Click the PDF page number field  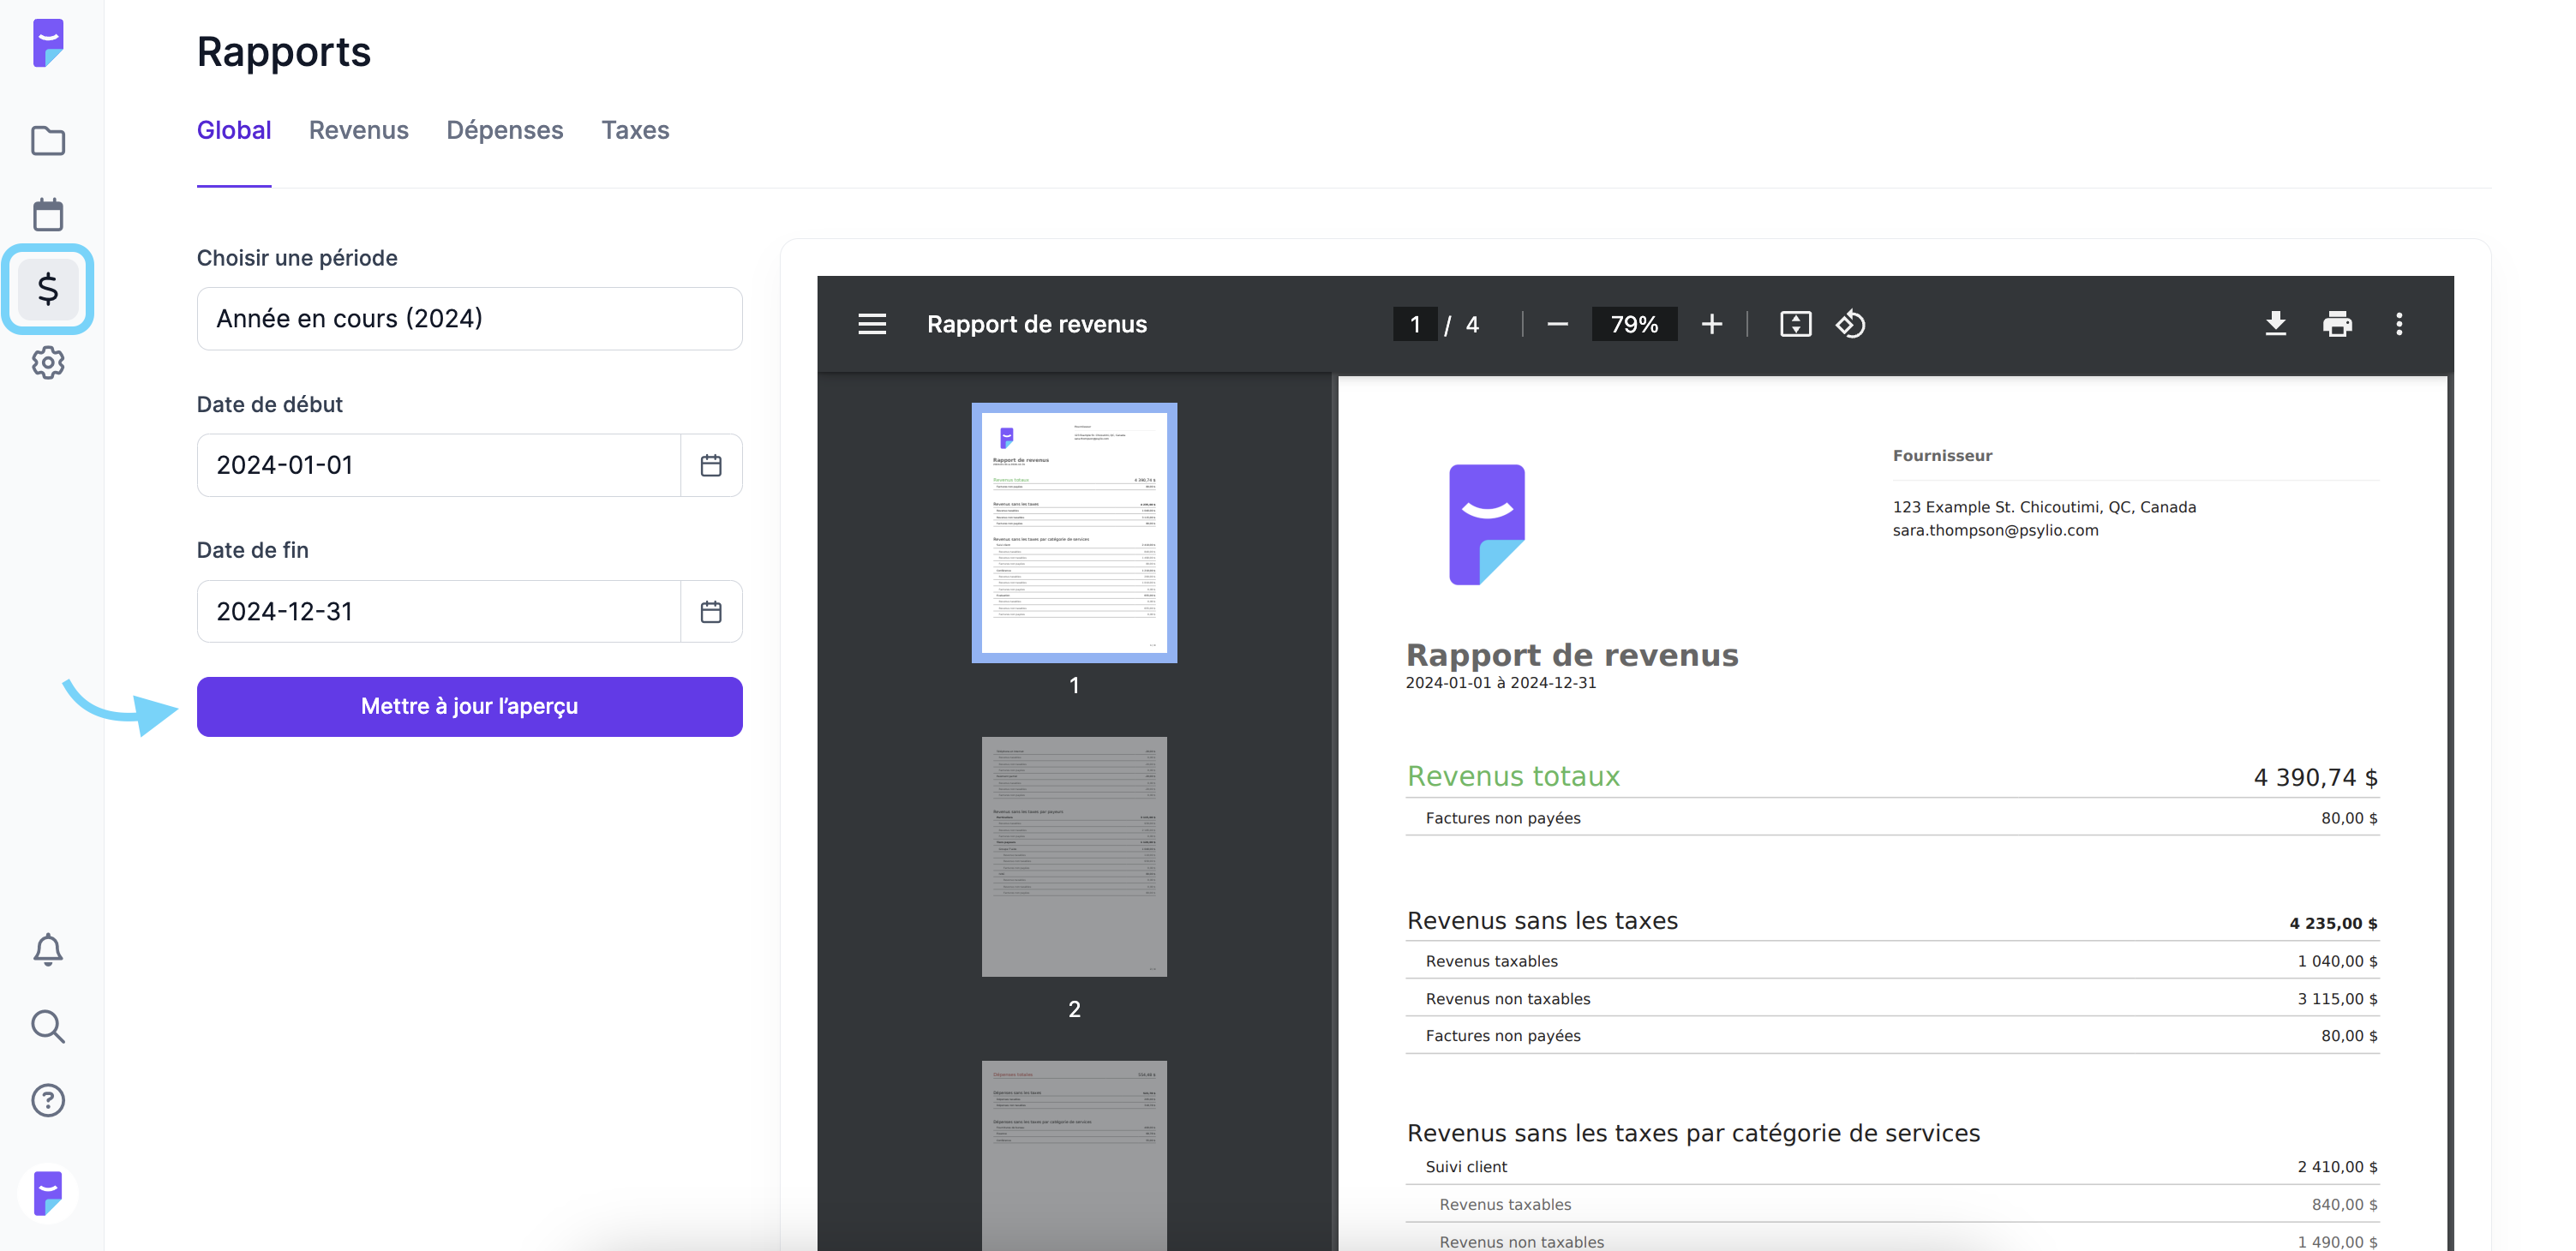1415,324
